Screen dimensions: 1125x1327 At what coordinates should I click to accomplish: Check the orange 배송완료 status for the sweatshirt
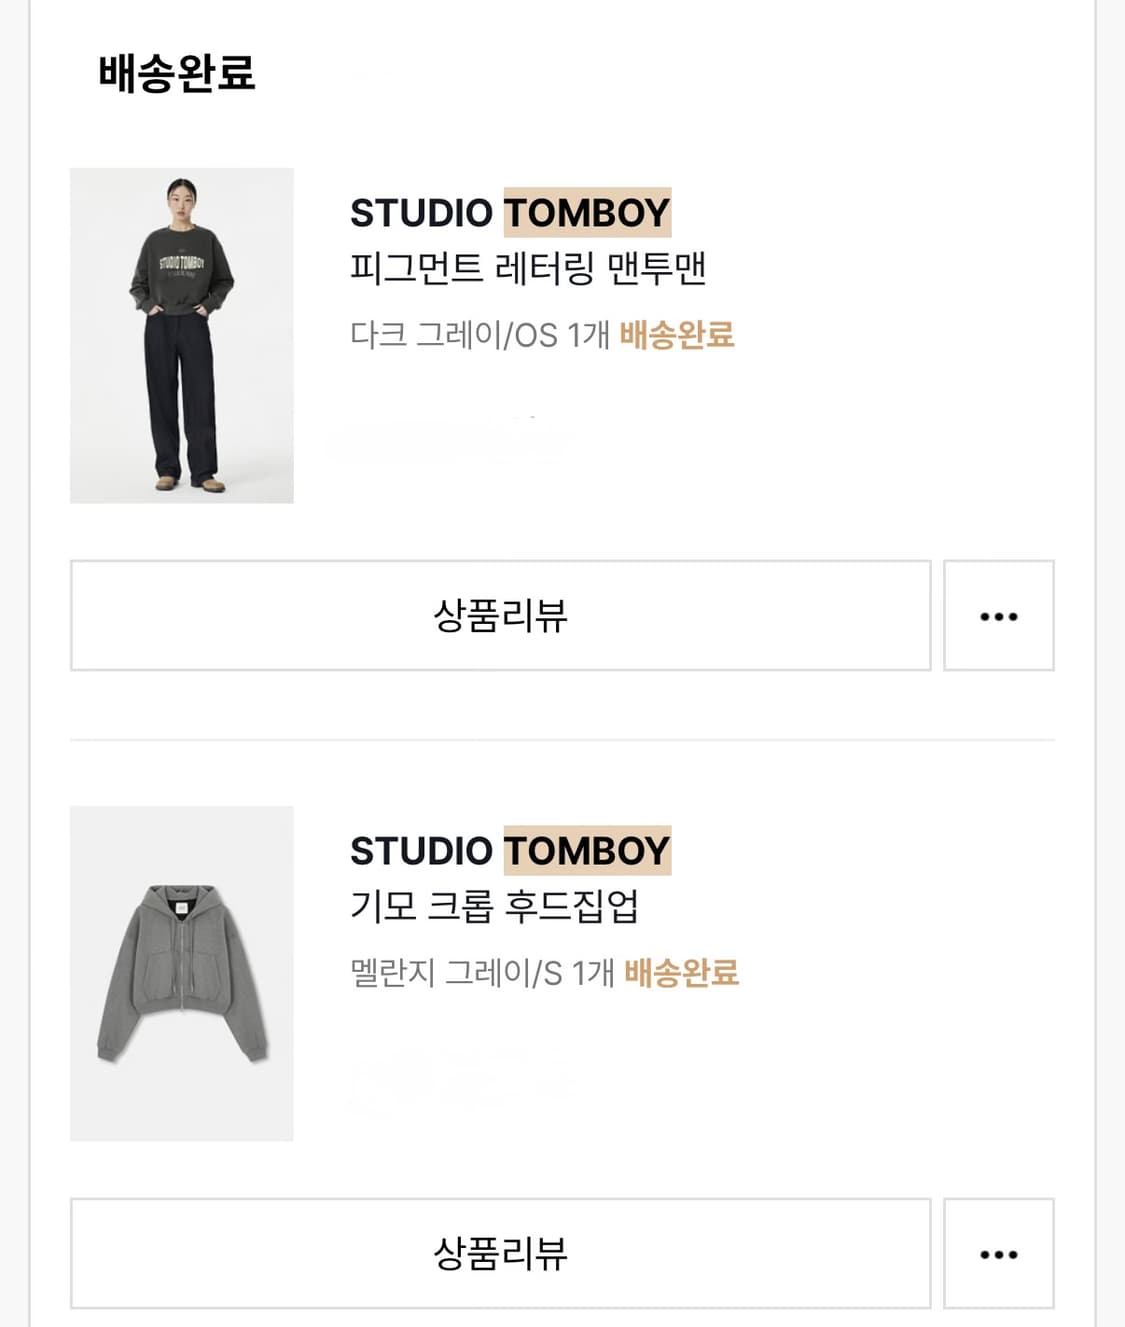click(677, 335)
